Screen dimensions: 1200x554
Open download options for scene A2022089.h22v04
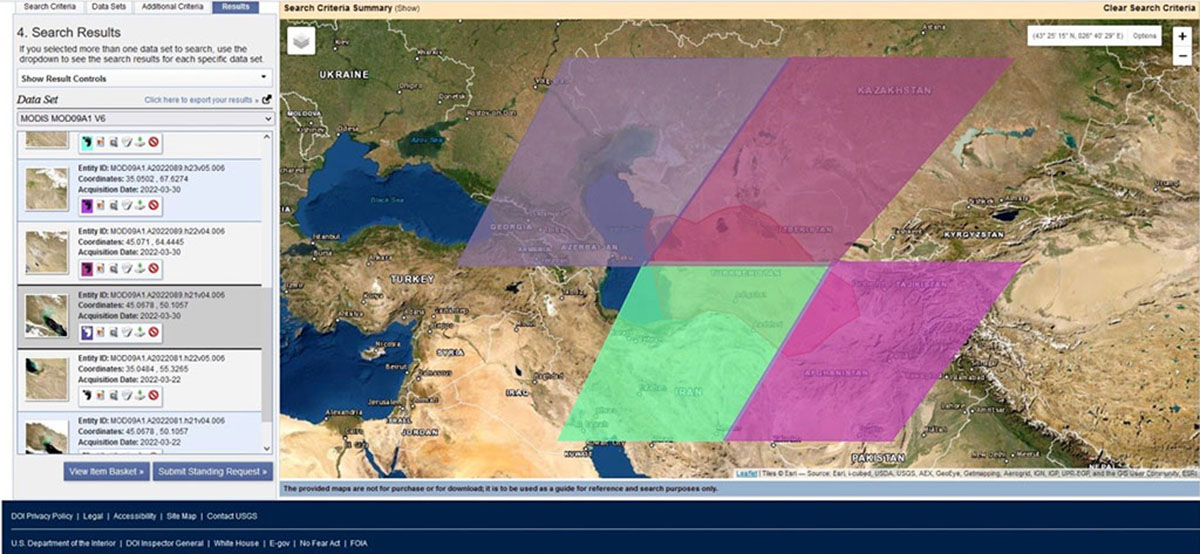[141, 268]
